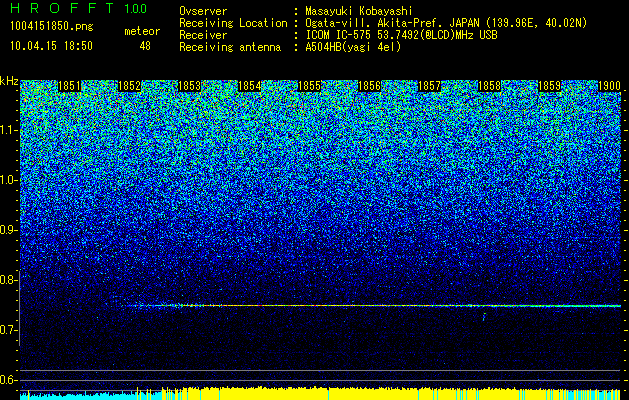Image resolution: width=629 pixels, height=400 pixels.
Task: Click the 1.1 kHz axis label
Action: click(x=8, y=130)
